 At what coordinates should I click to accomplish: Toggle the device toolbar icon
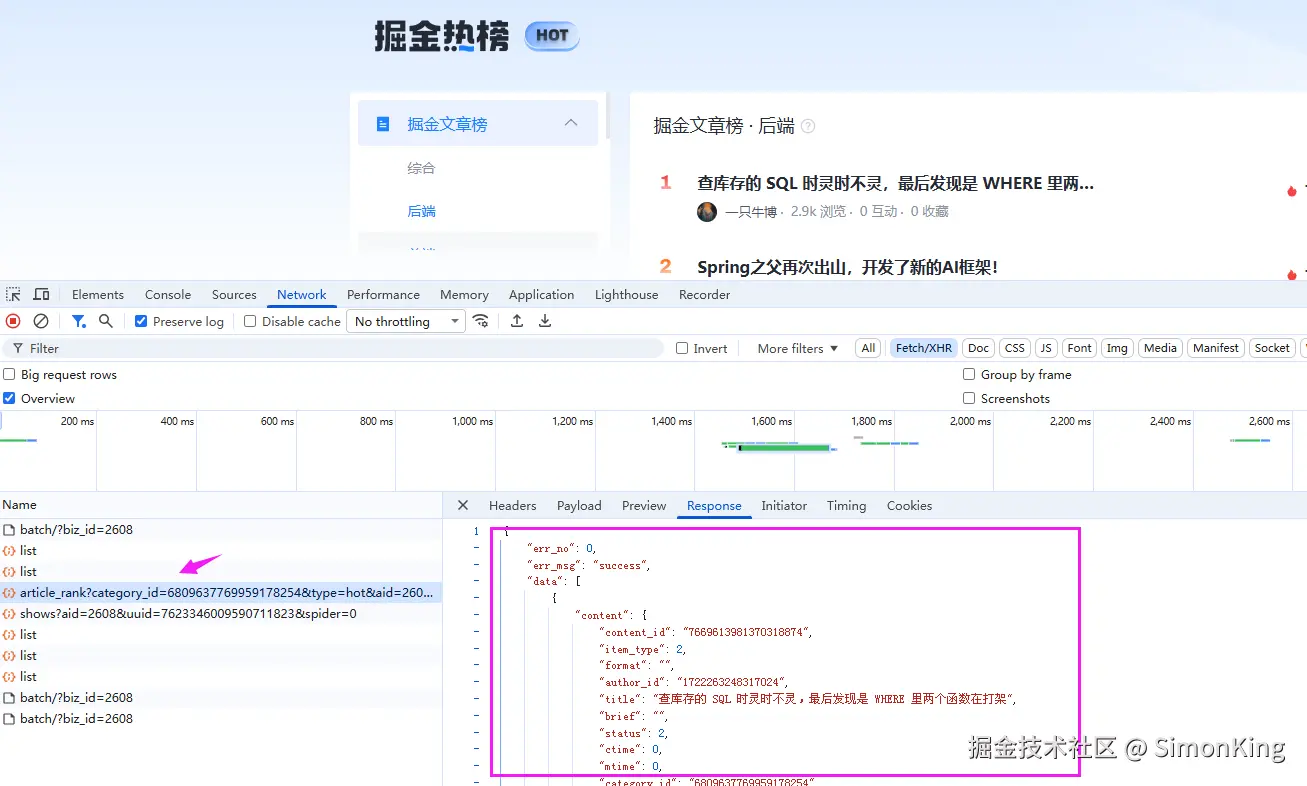click(x=41, y=295)
